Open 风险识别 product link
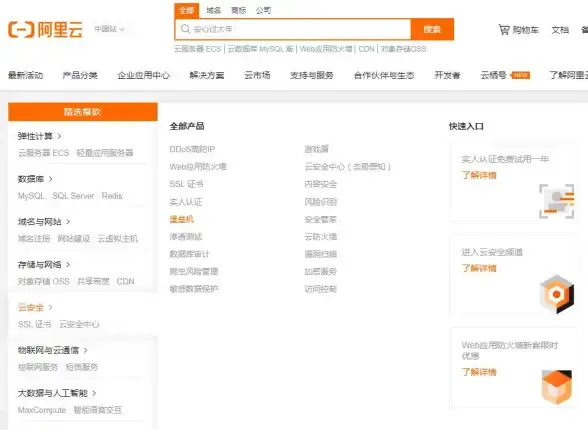588x430 pixels. click(321, 202)
